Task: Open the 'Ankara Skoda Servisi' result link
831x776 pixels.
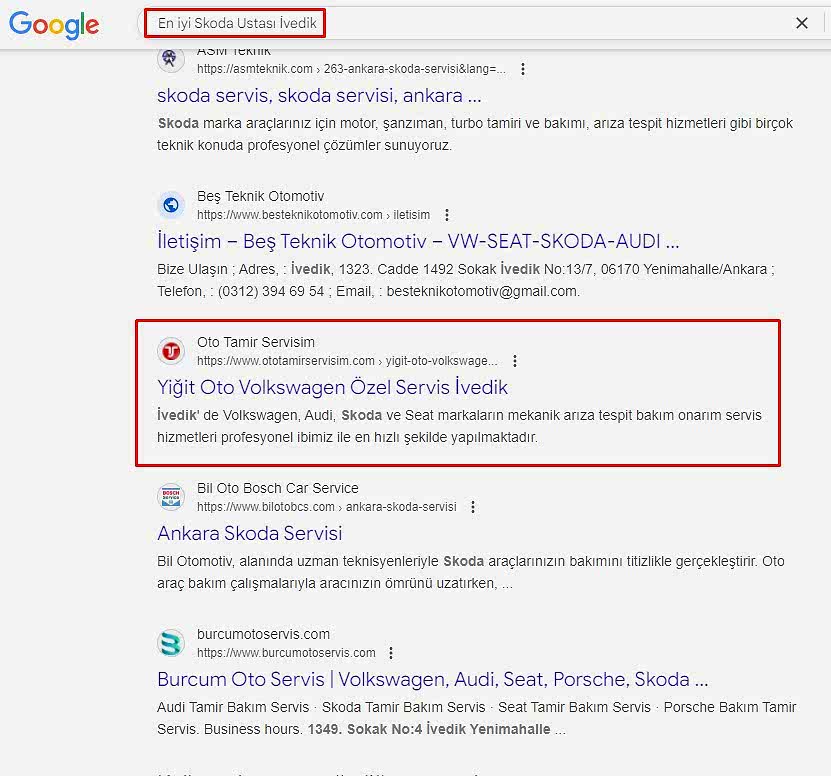Action: coord(249,533)
